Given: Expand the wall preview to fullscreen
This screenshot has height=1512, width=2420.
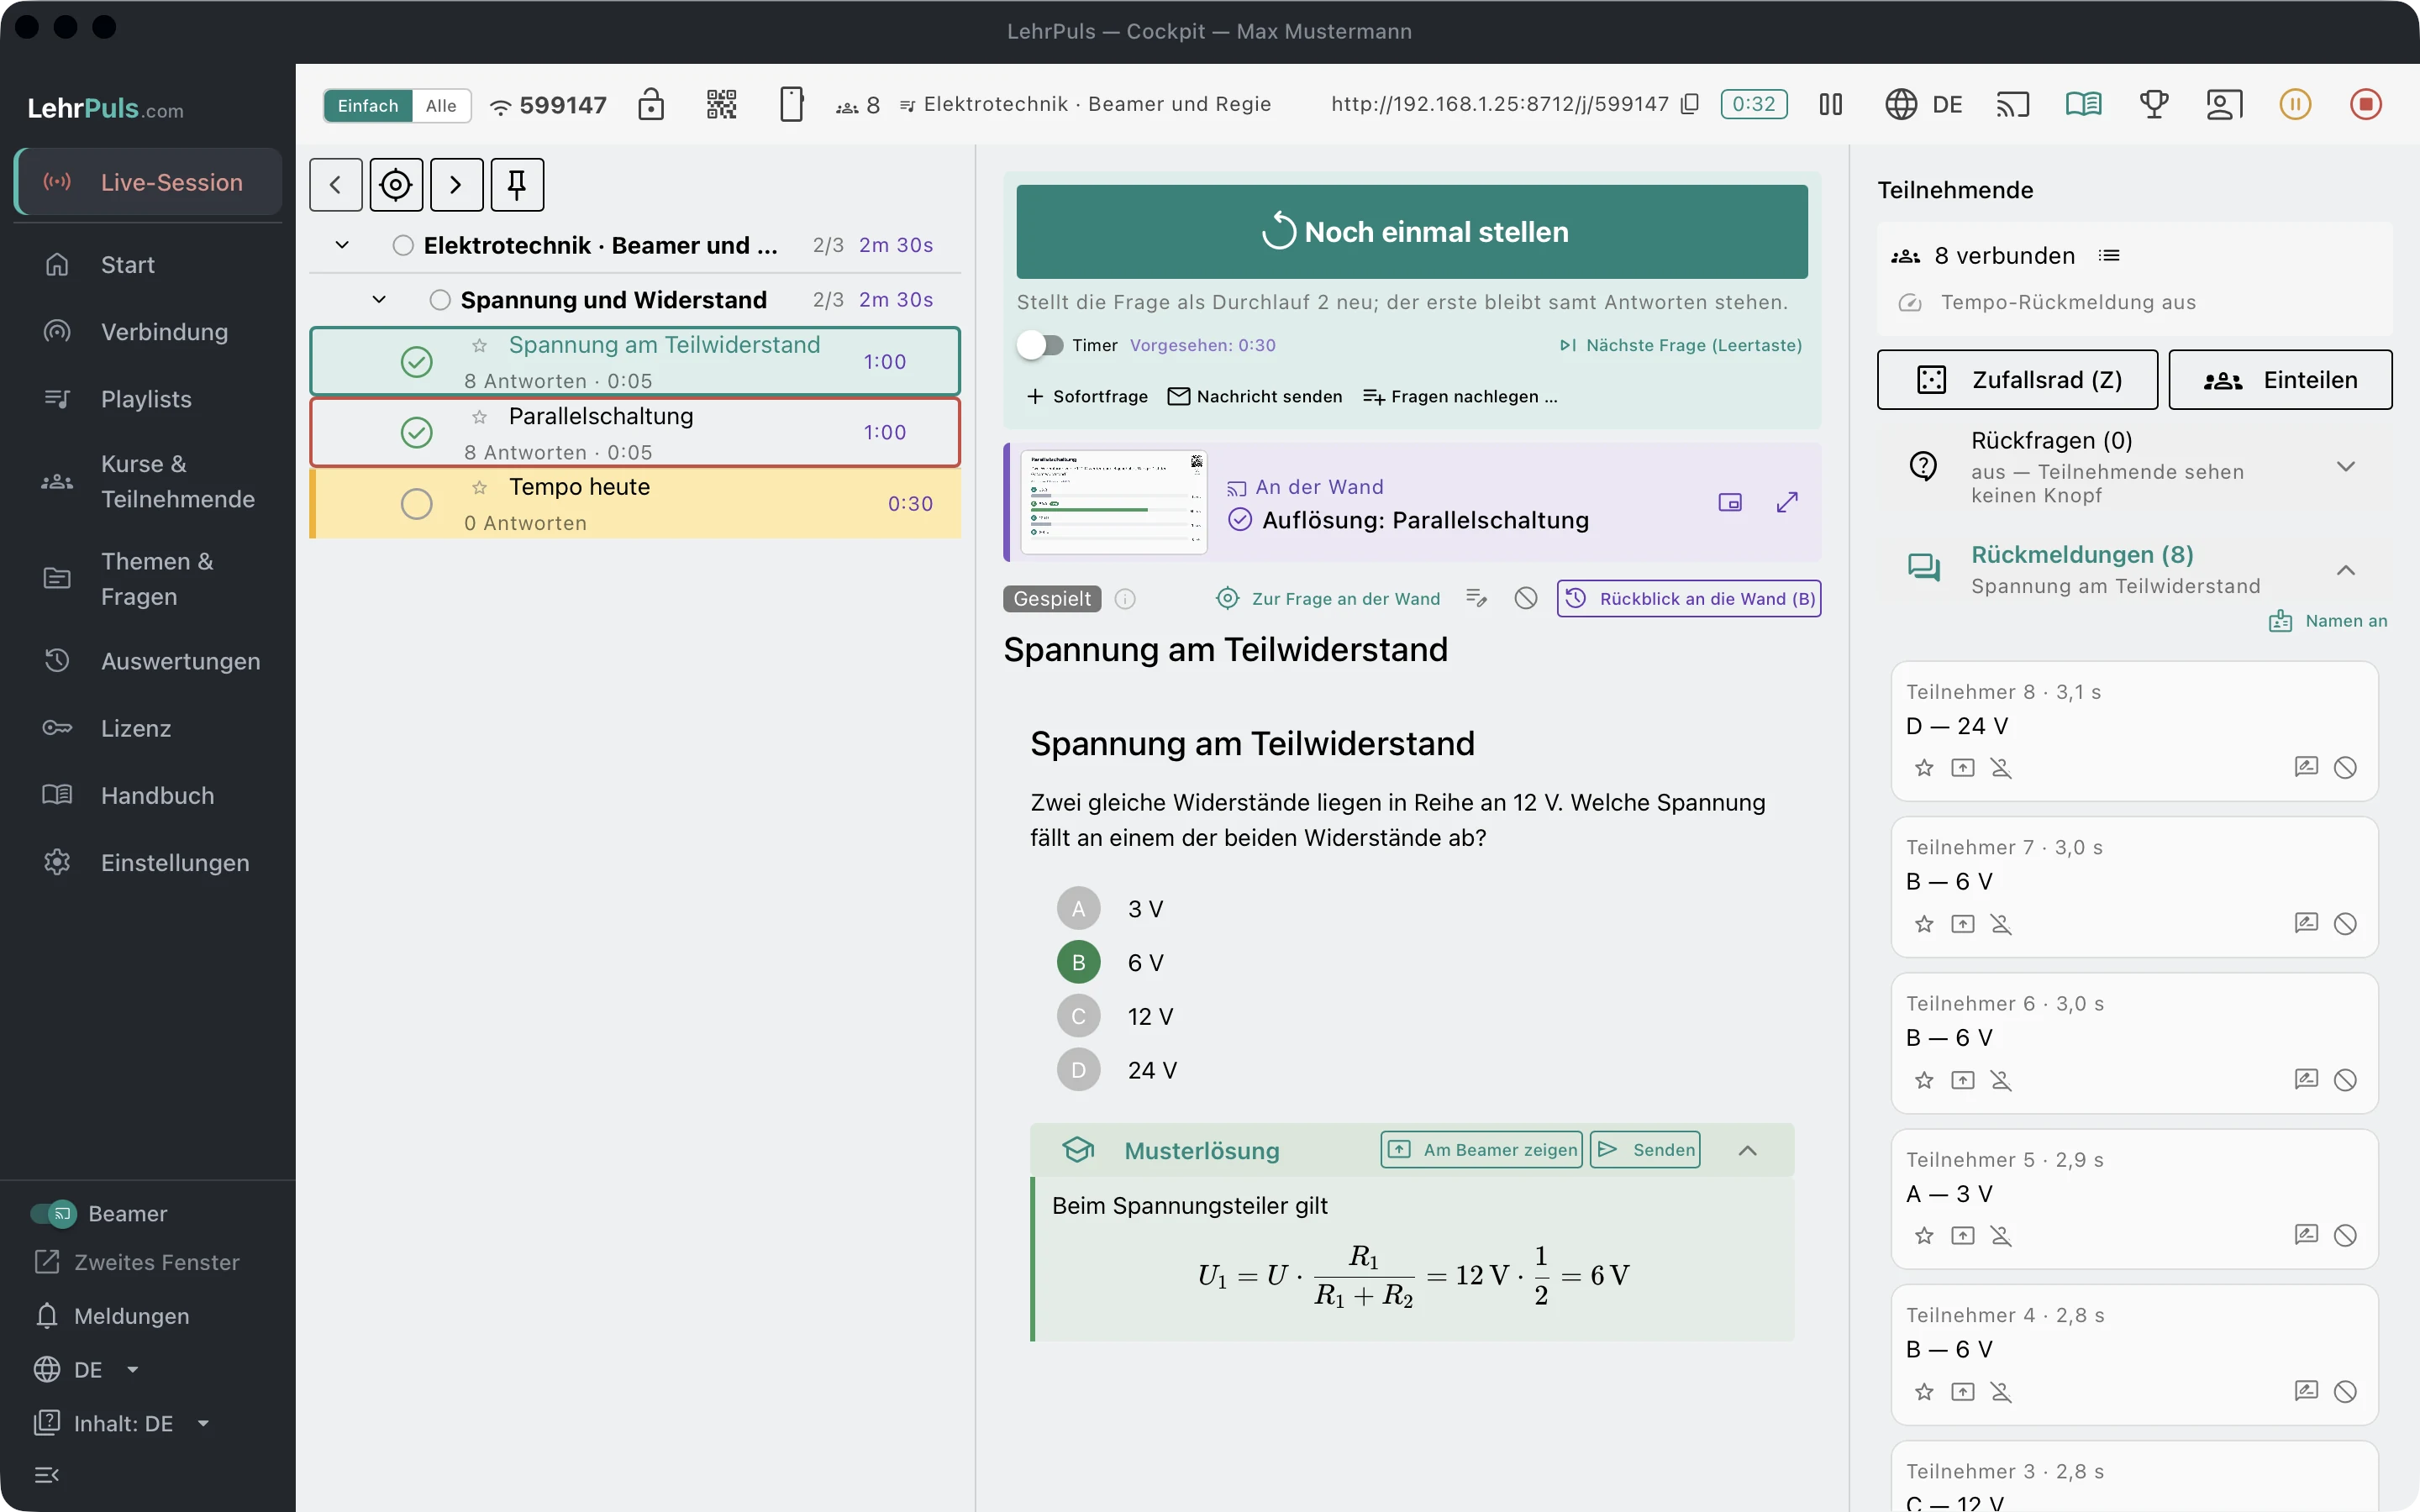Looking at the screenshot, I should coord(1787,502).
